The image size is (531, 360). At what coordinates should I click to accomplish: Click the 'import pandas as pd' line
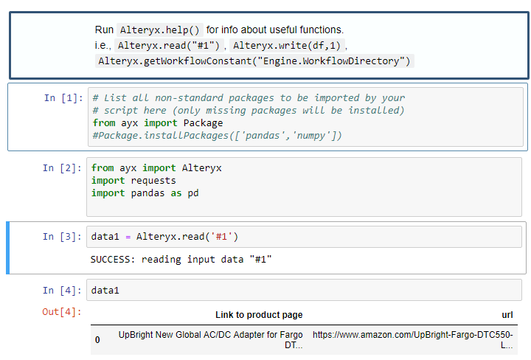click(145, 193)
